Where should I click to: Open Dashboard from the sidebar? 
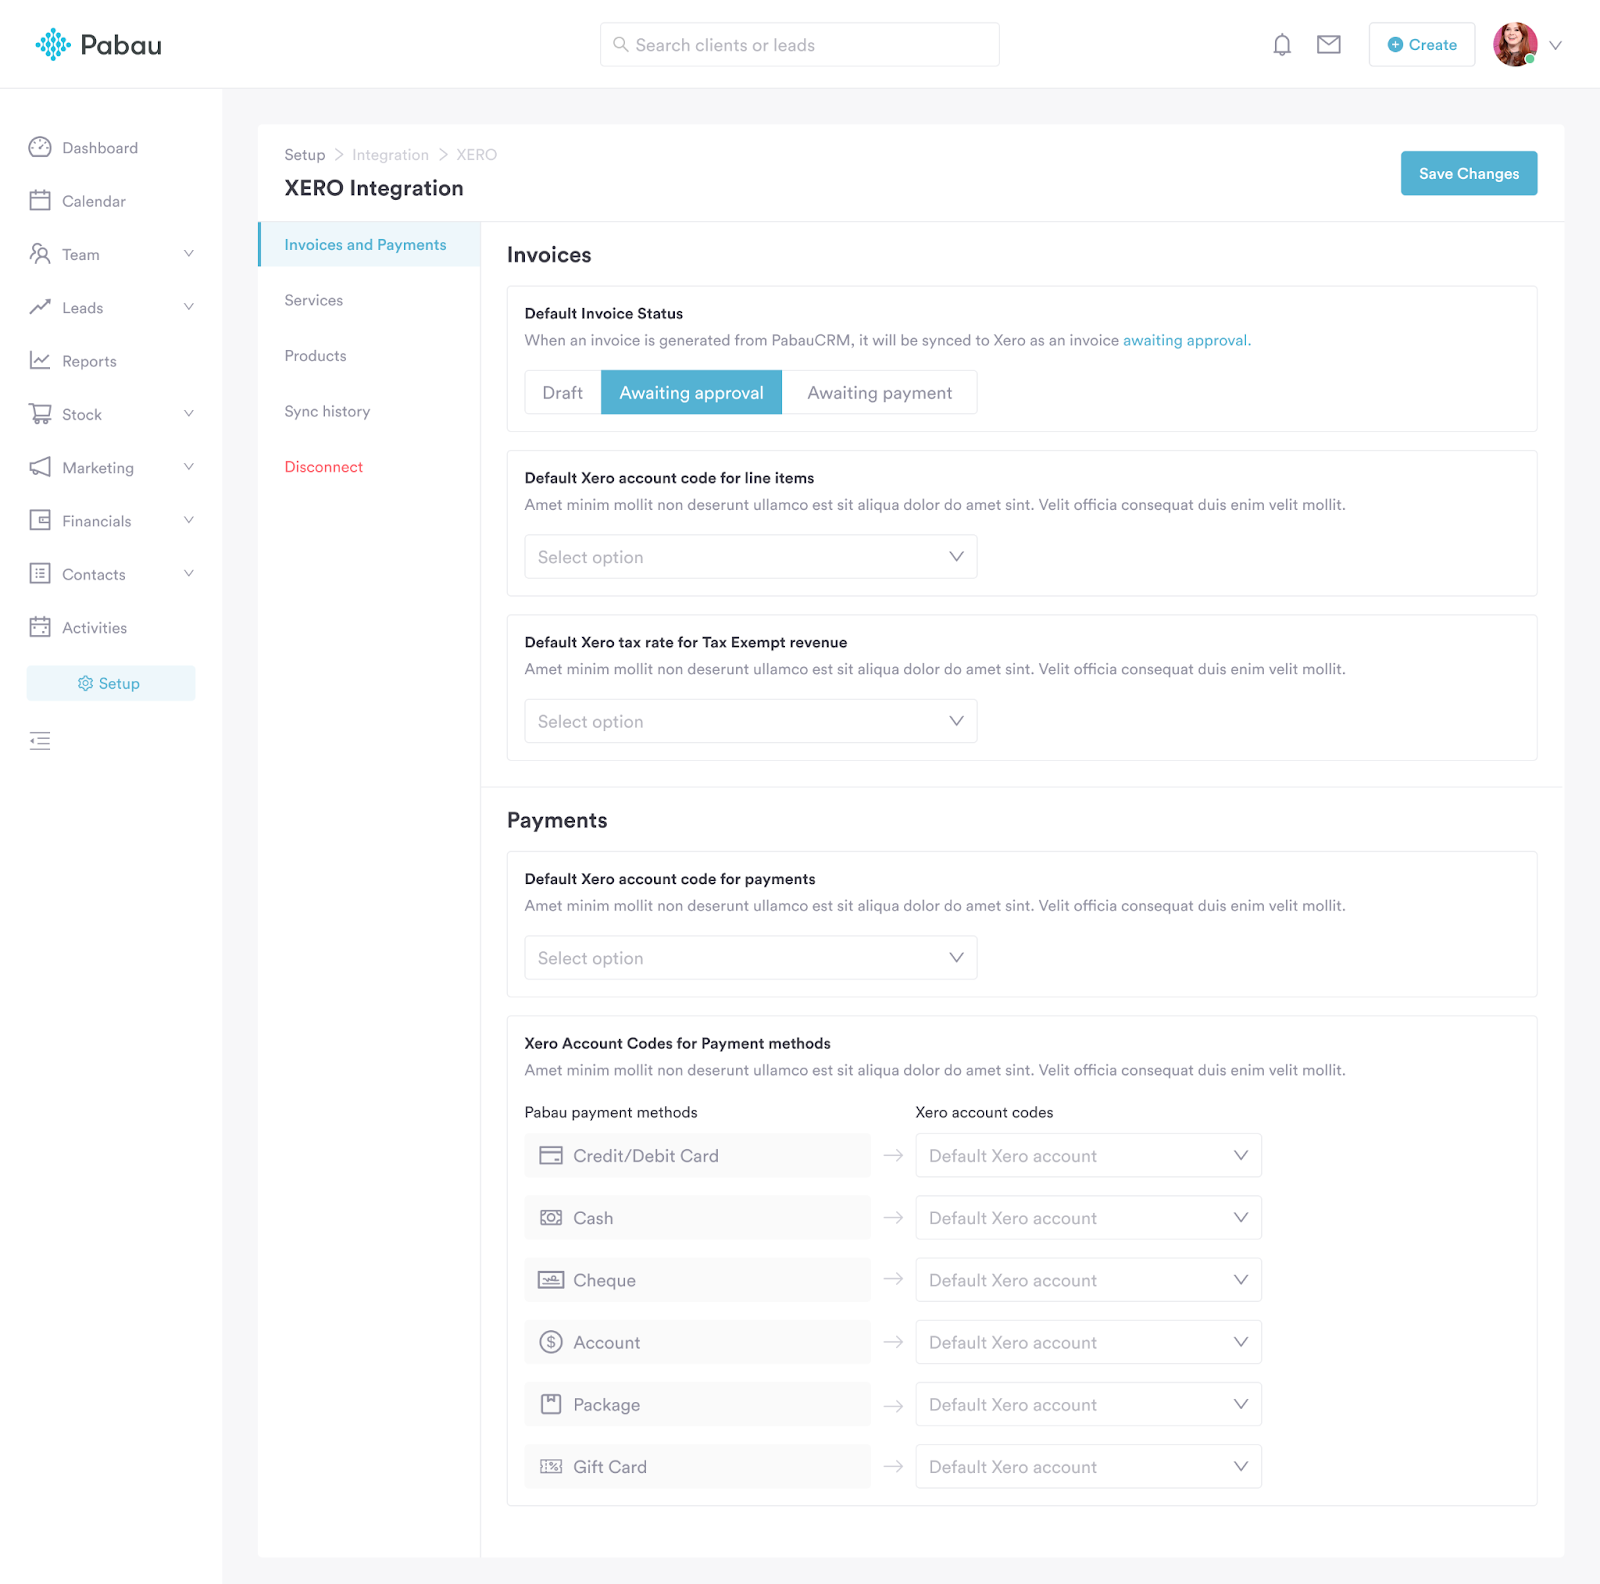click(x=100, y=148)
